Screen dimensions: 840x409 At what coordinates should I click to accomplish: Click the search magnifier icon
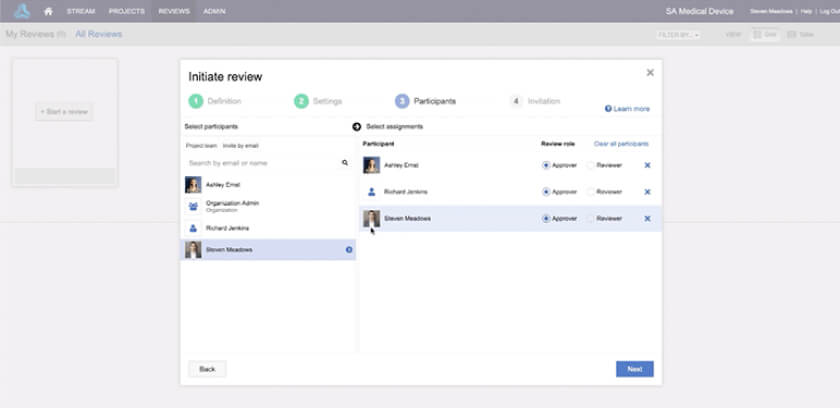(345, 162)
